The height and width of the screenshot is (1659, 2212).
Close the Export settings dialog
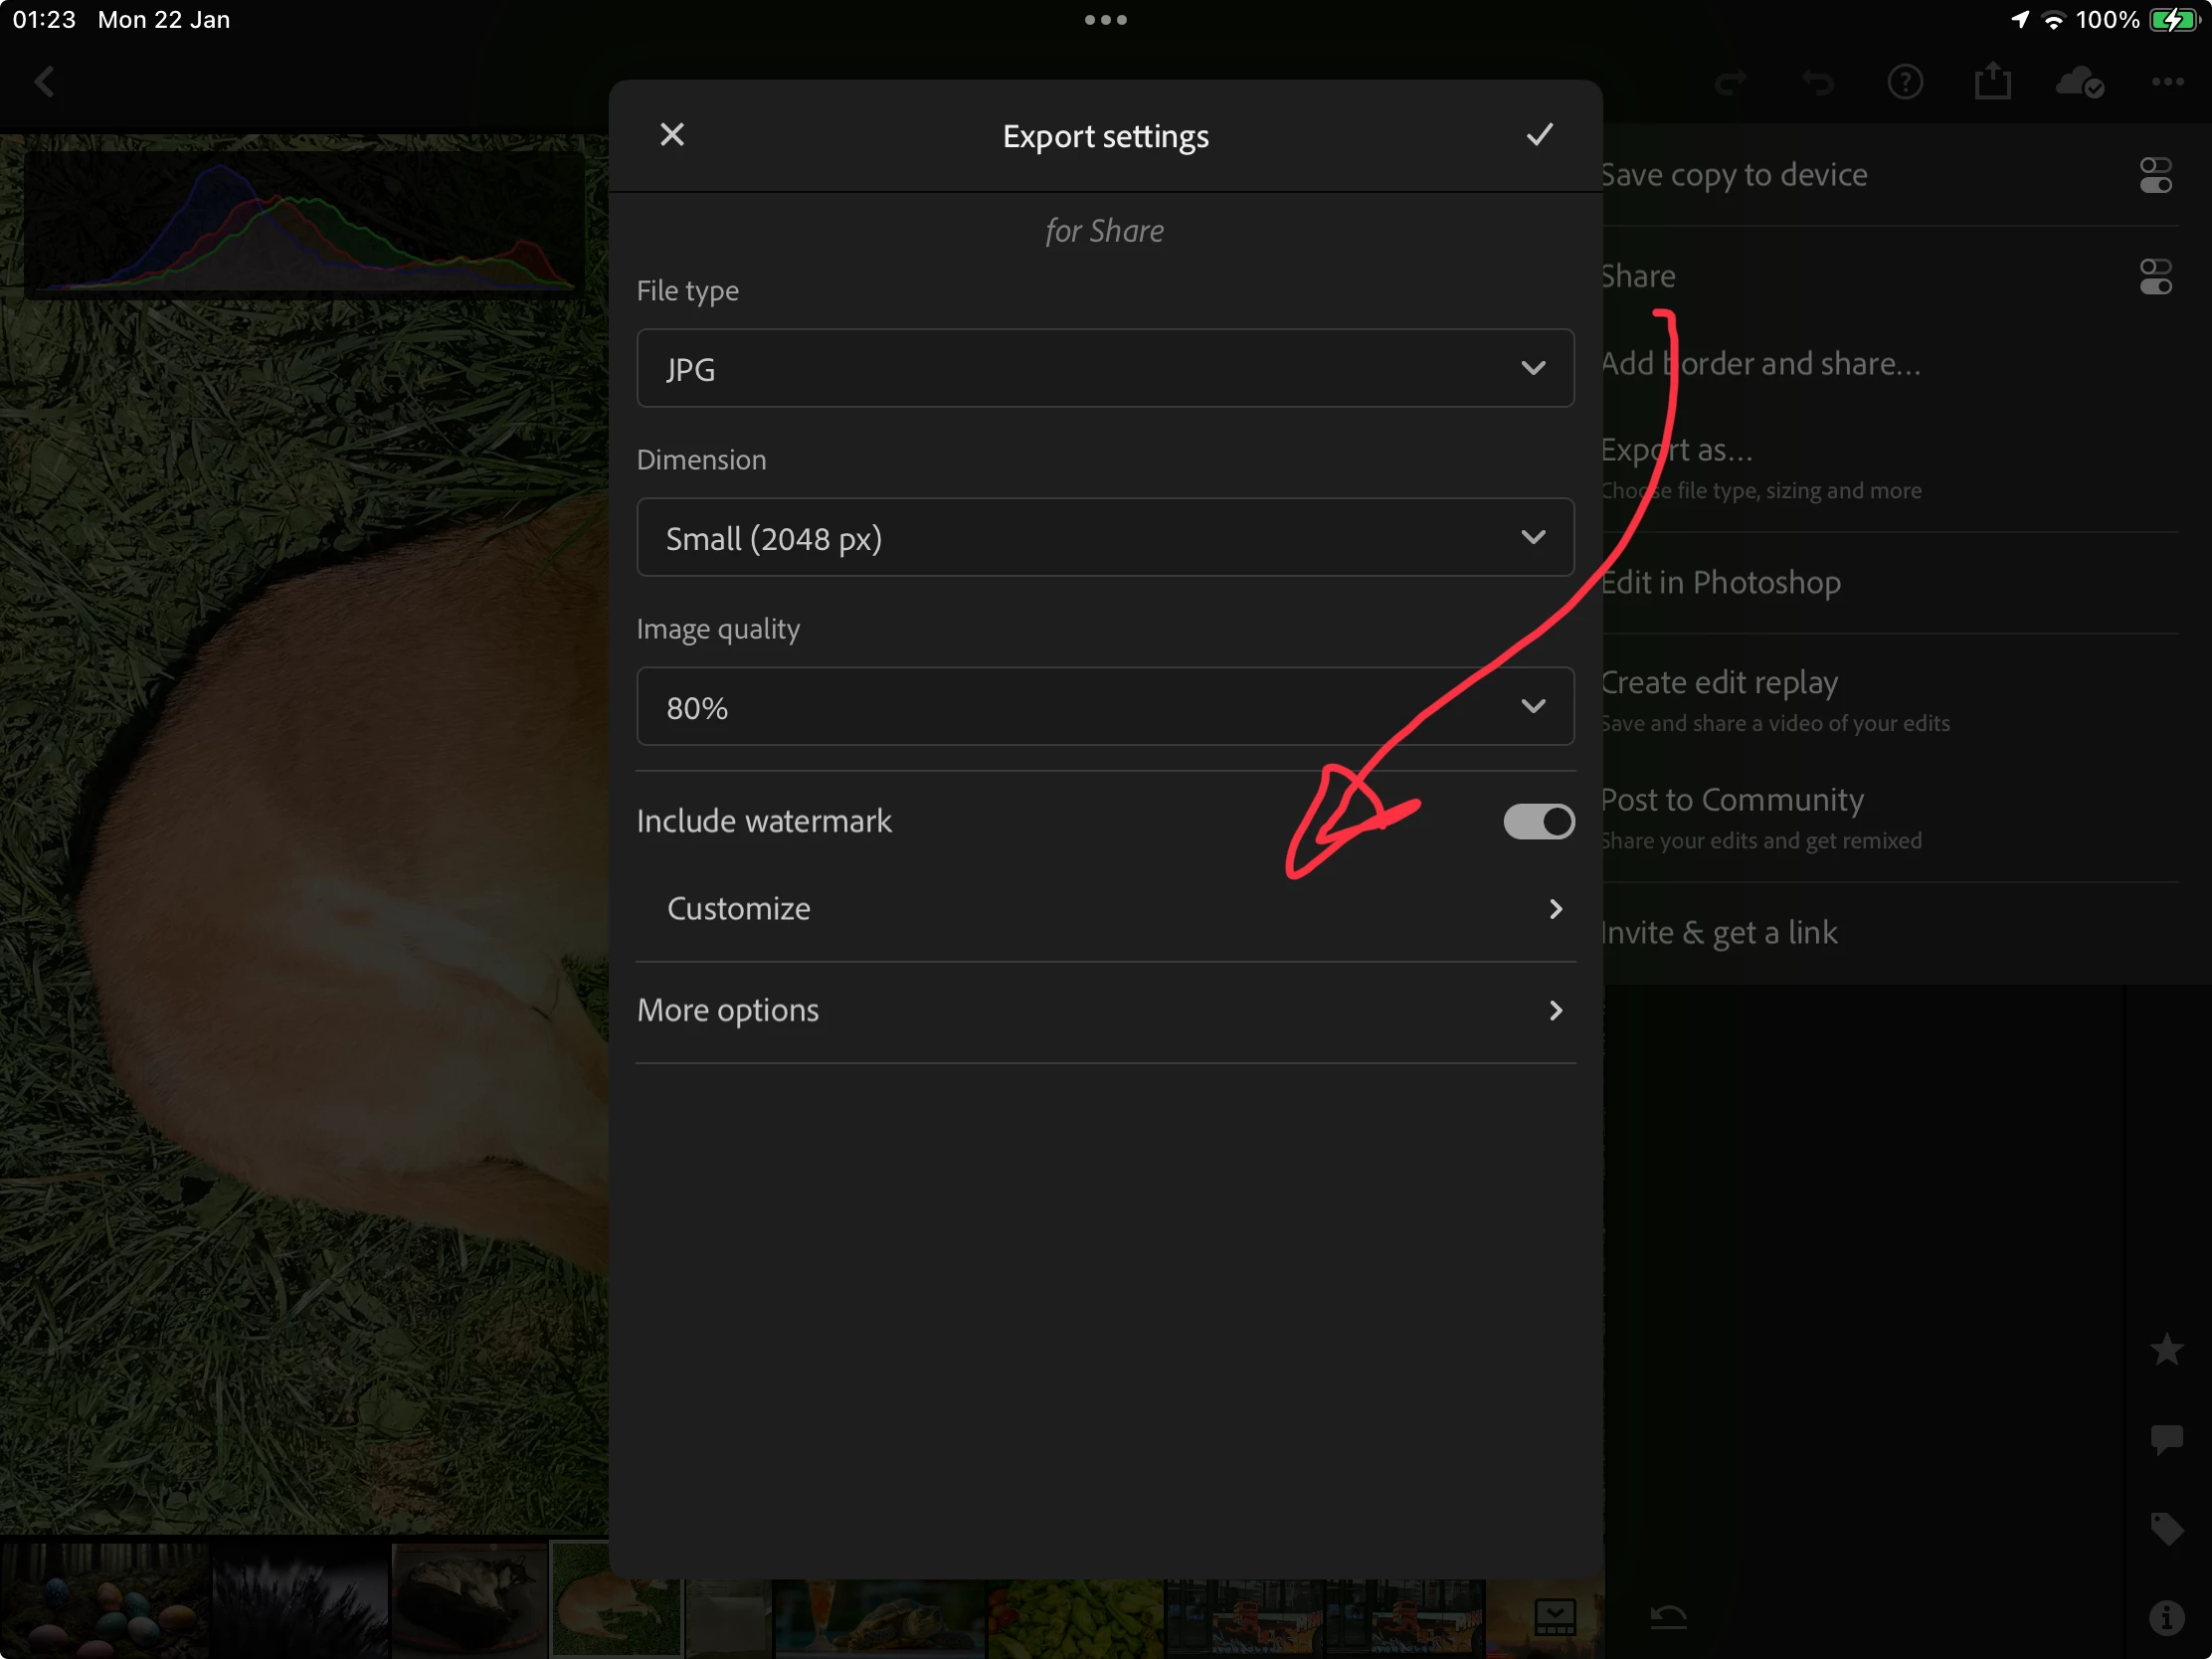point(672,135)
